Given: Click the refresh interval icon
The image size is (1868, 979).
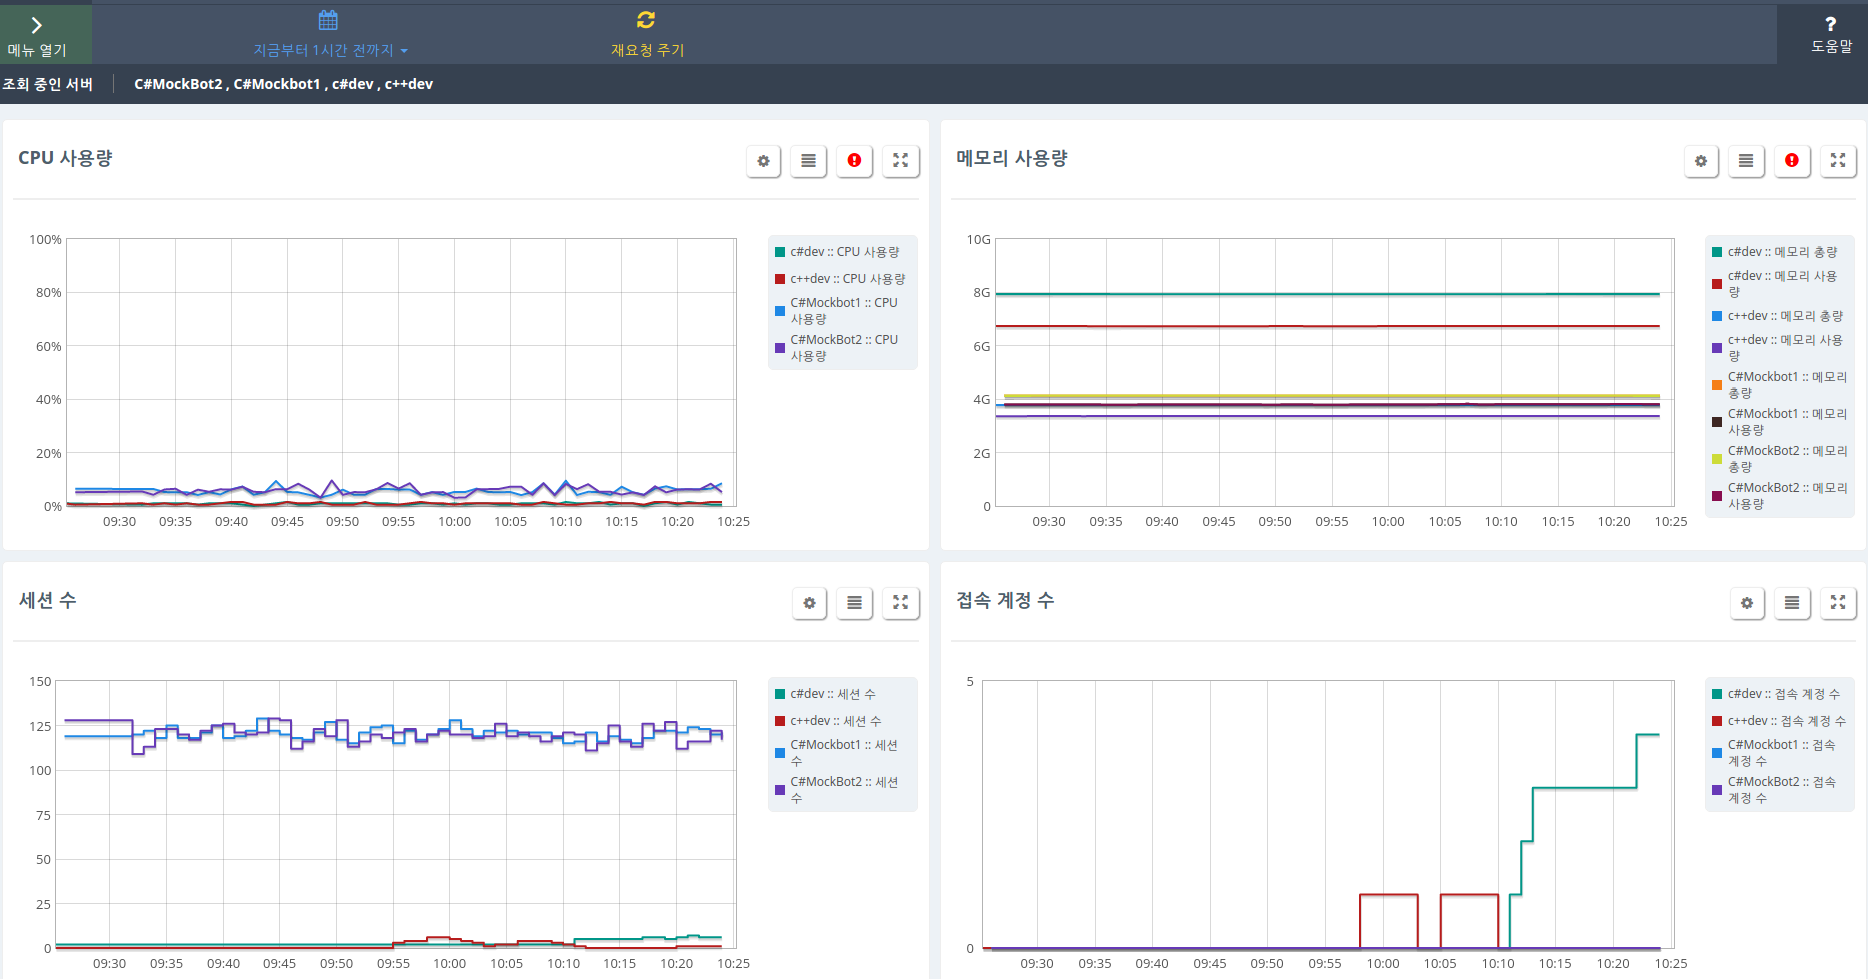Looking at the screenshot, I should (646, 20).
